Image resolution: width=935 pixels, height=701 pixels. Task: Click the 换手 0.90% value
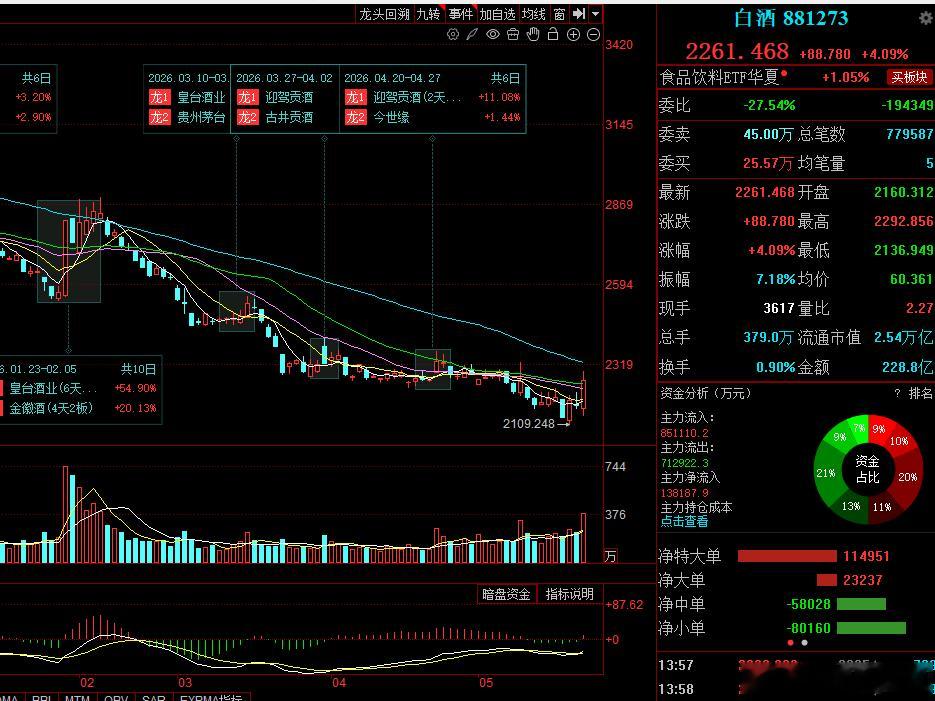(x=775, y=367)
